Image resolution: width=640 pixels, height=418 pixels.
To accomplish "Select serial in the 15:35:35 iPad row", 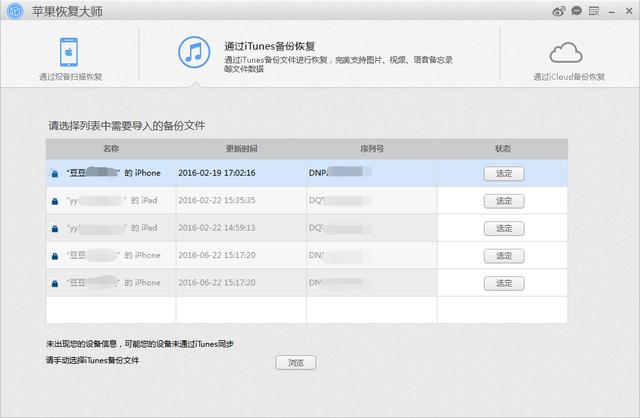I will click(x=340, y=200).
